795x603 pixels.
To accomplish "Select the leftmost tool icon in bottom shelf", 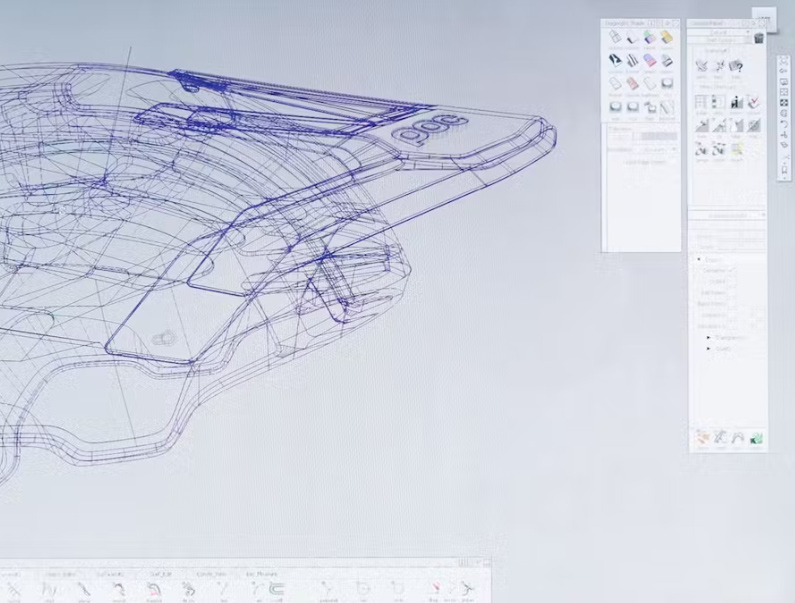I will (14, 590).
